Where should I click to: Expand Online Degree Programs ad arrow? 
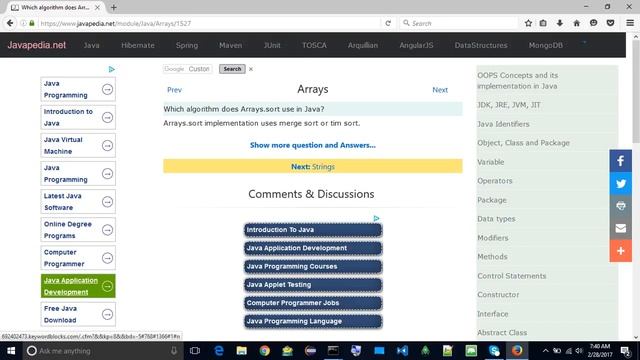tap(107, 230)
